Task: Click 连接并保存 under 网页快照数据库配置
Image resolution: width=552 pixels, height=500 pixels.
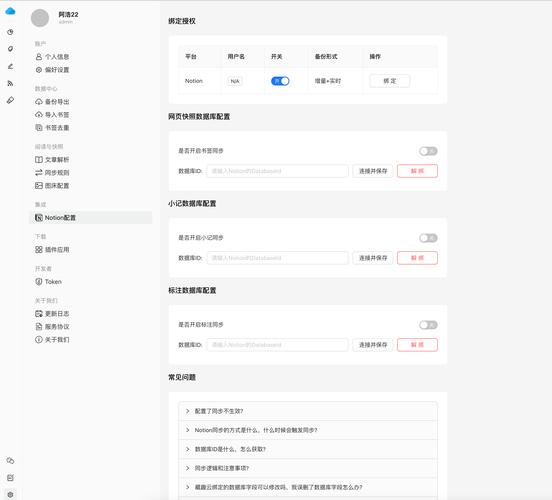Action: pyautogui.click(x=373, y=171)
